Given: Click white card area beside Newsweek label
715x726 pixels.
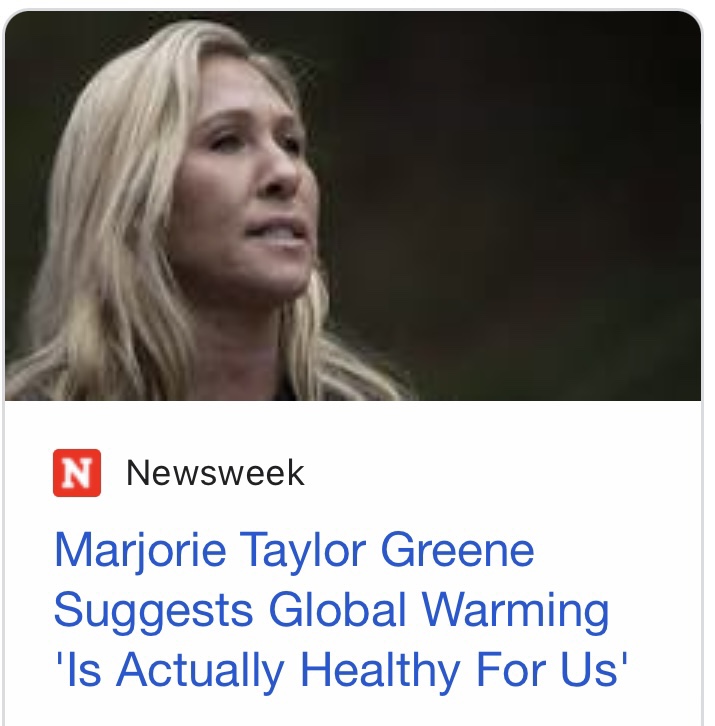Looking at the screenshot, I should 500,473.
